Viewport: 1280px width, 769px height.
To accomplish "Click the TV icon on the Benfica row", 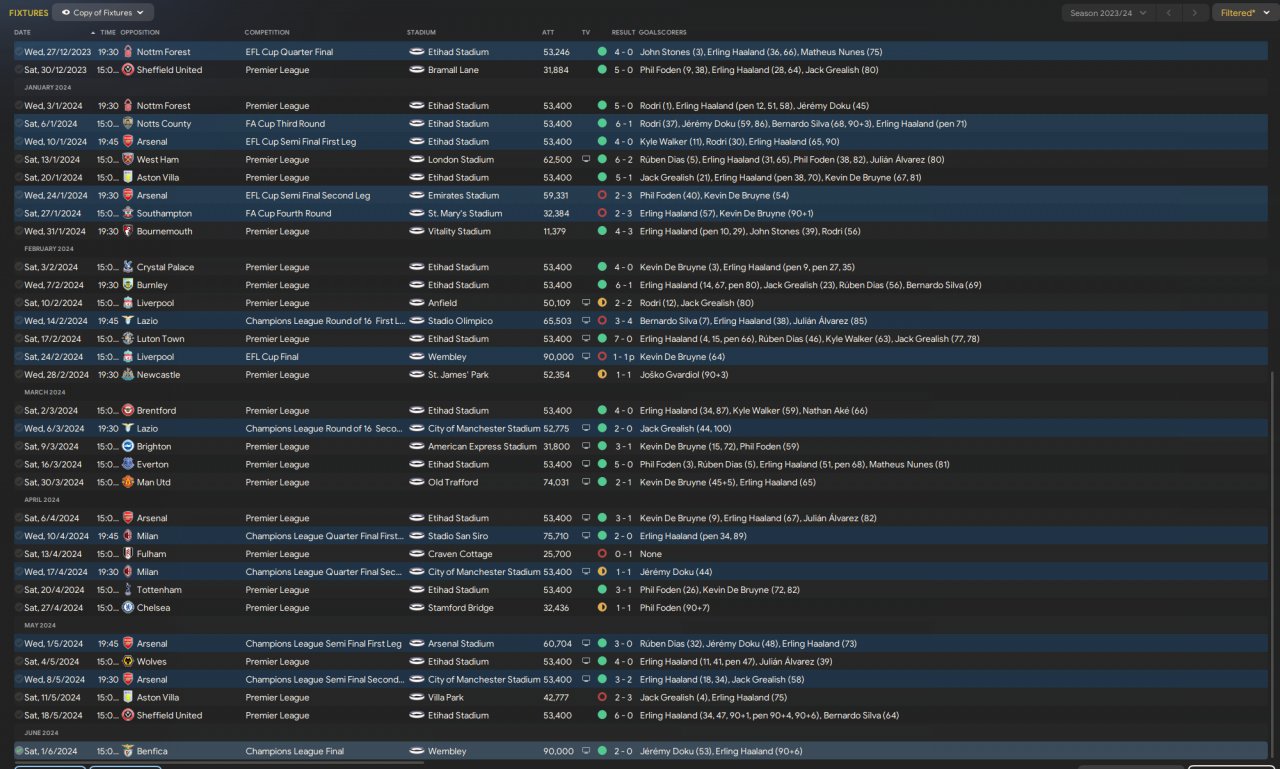I will coord(586,752).
